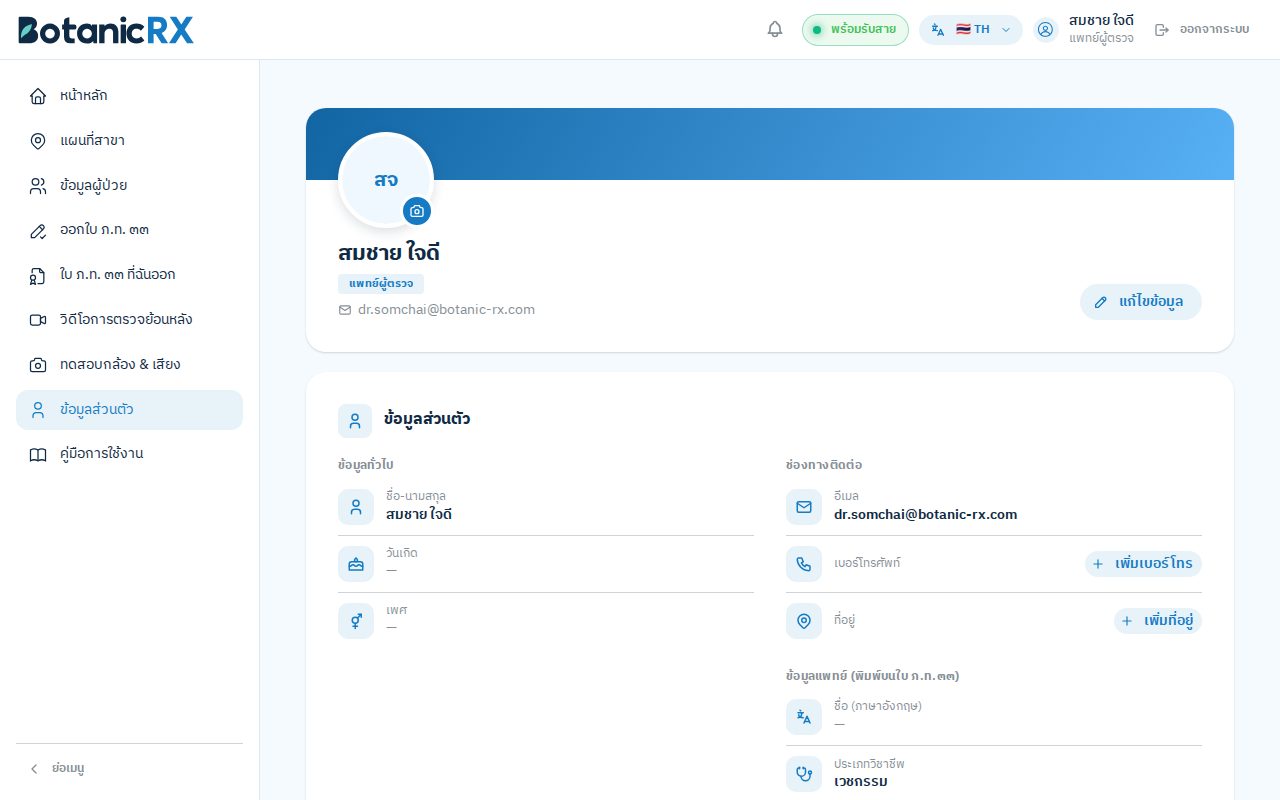Click the BotanicRX logo
This screenshot has height=800, width=1280.
click(x=106, y=30)
